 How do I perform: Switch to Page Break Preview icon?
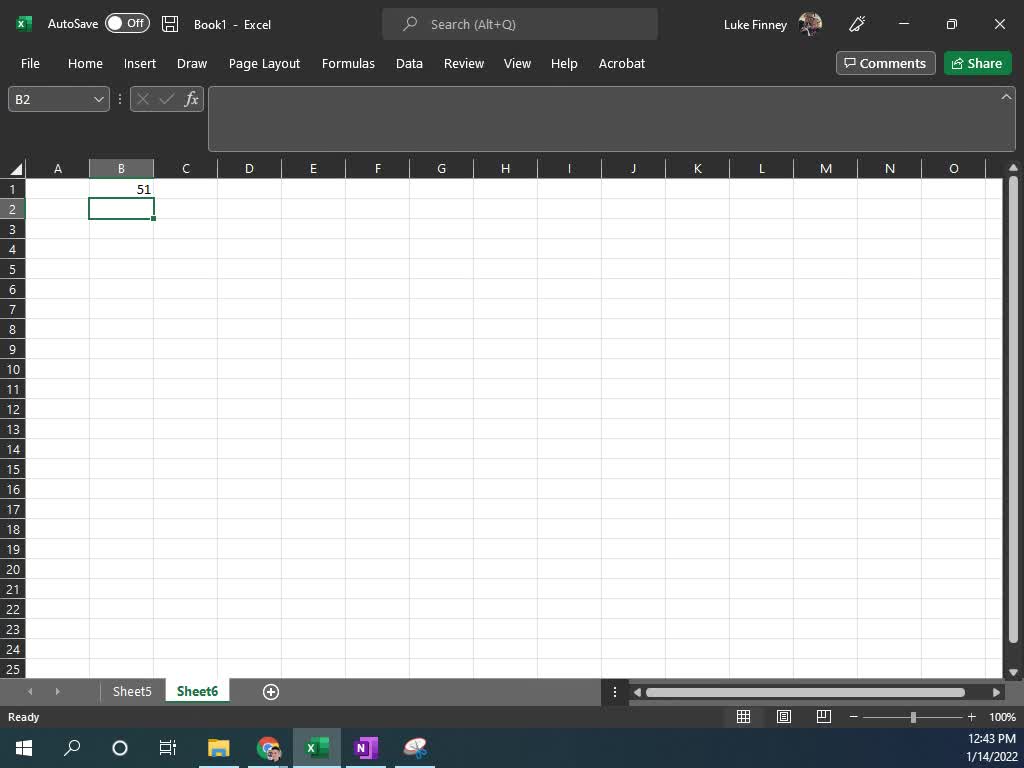tap(824, 717)
